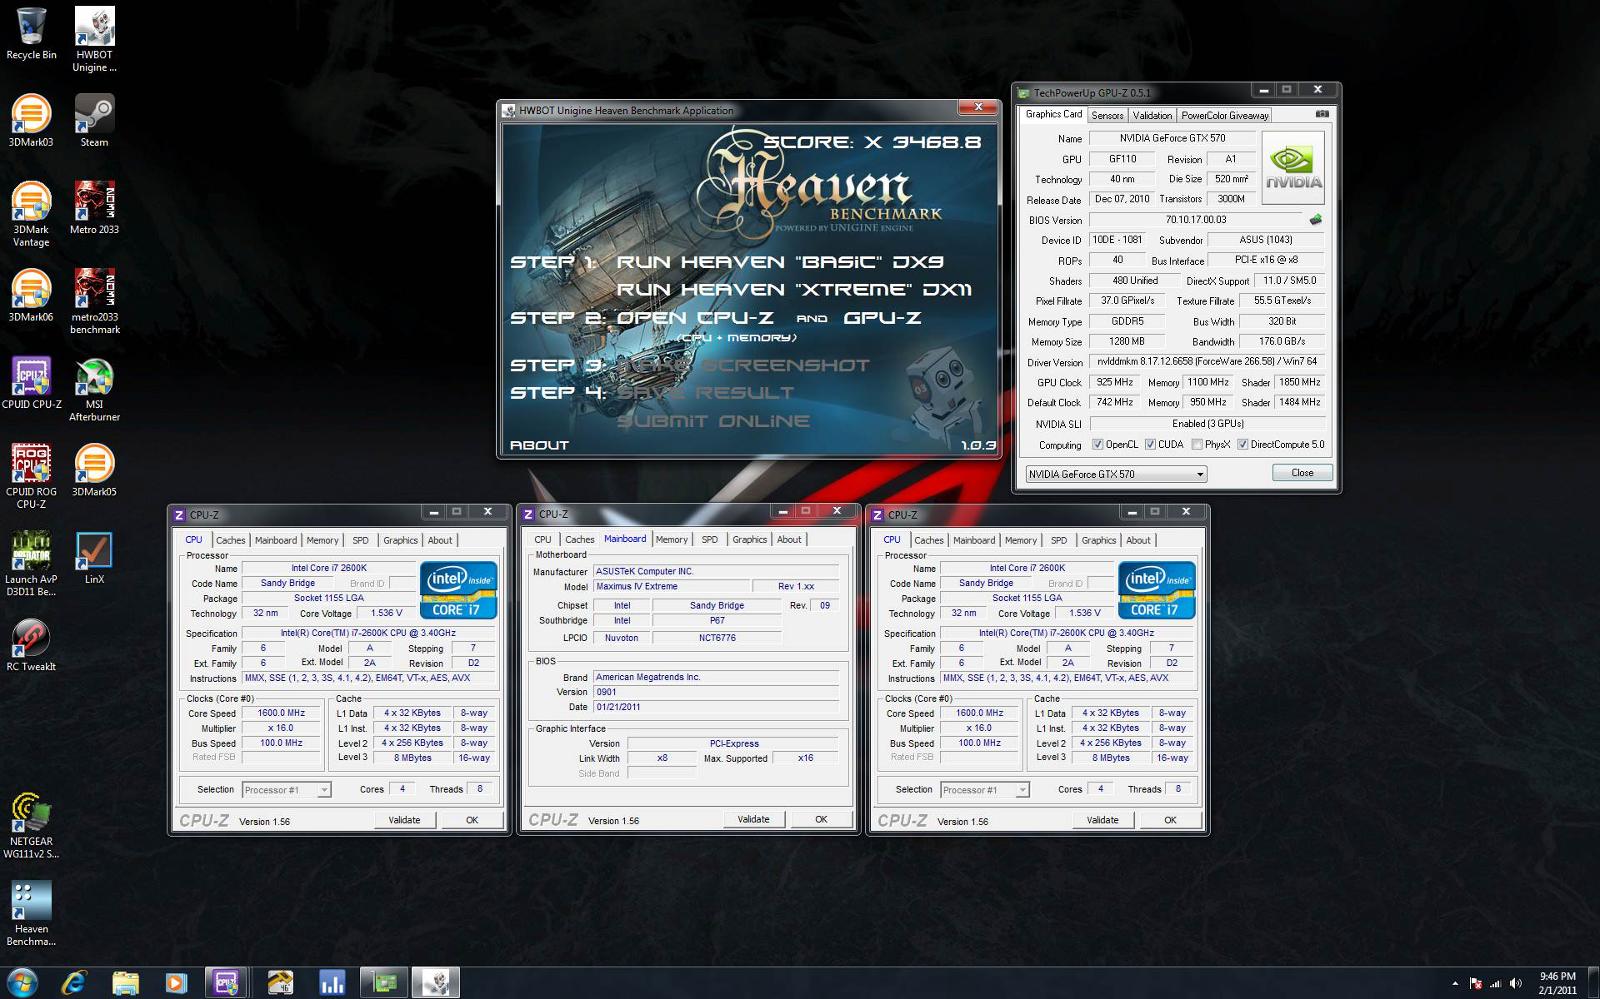Click OK in left CPU-Z window
1600x999 pixels.
pos(472,820)
